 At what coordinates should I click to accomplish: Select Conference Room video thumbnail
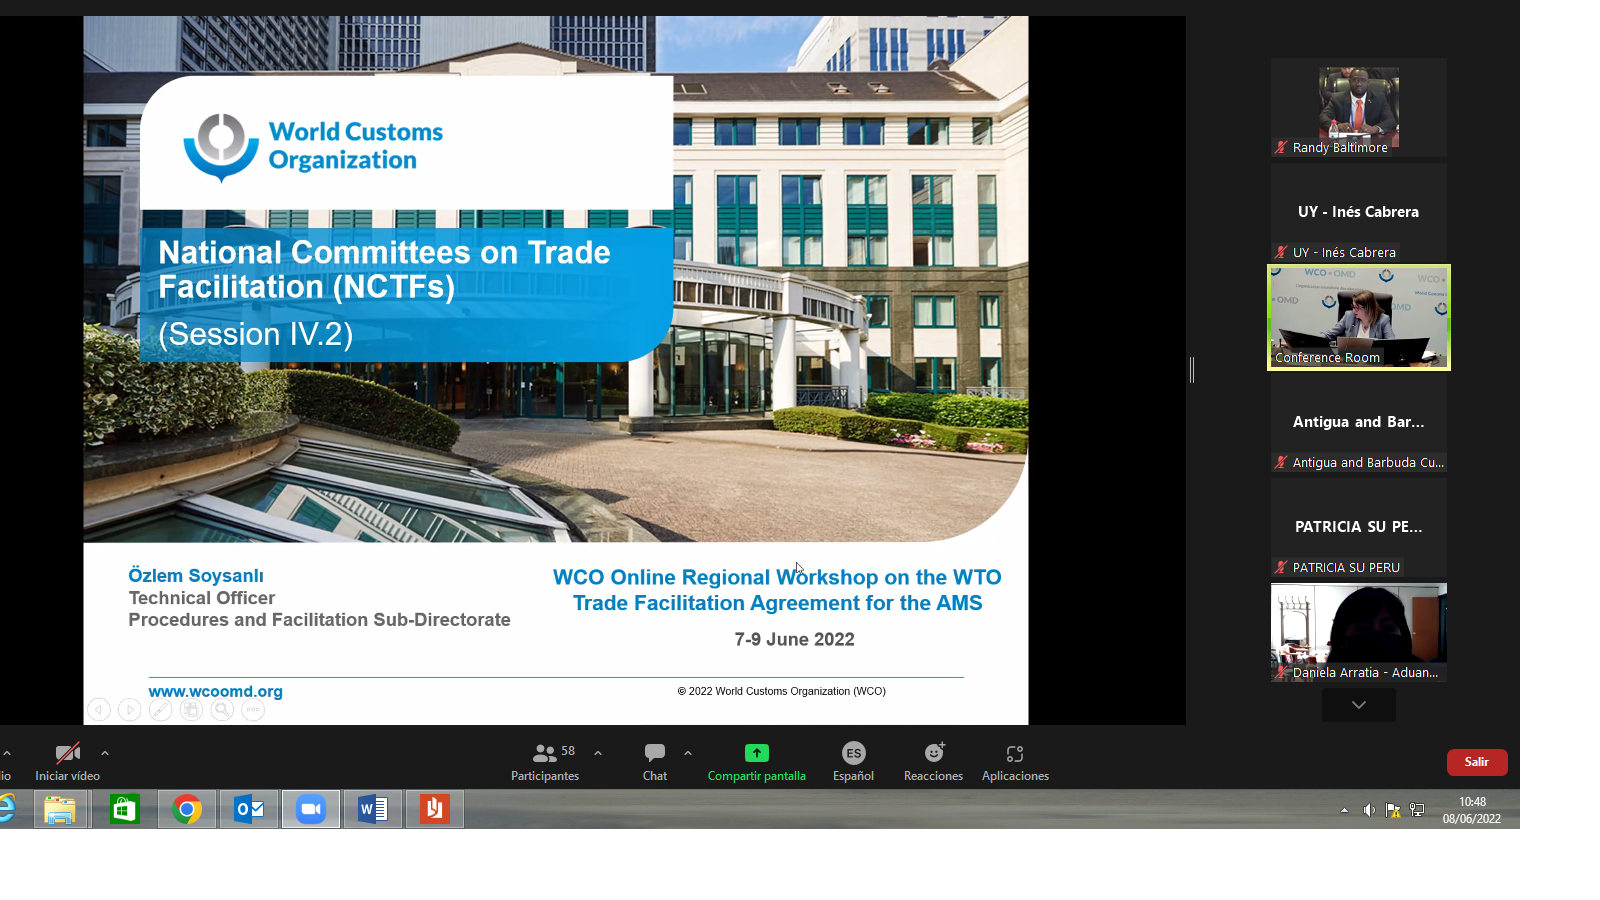click(1359, 317)
